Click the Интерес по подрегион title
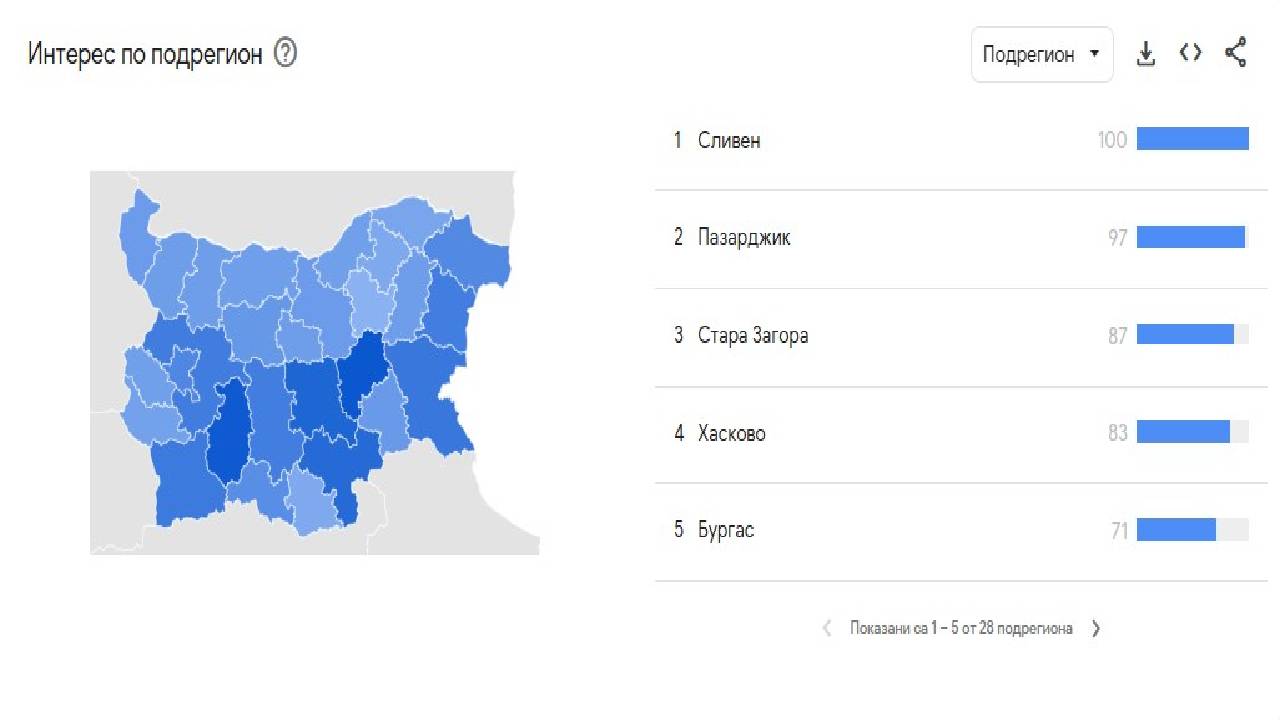The width and height of the screenshot is (1280, 720). pos(148,53)
